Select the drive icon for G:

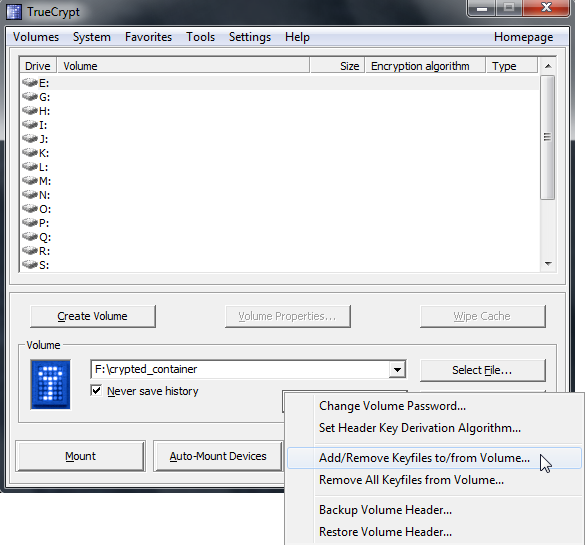tap(30, 96)
